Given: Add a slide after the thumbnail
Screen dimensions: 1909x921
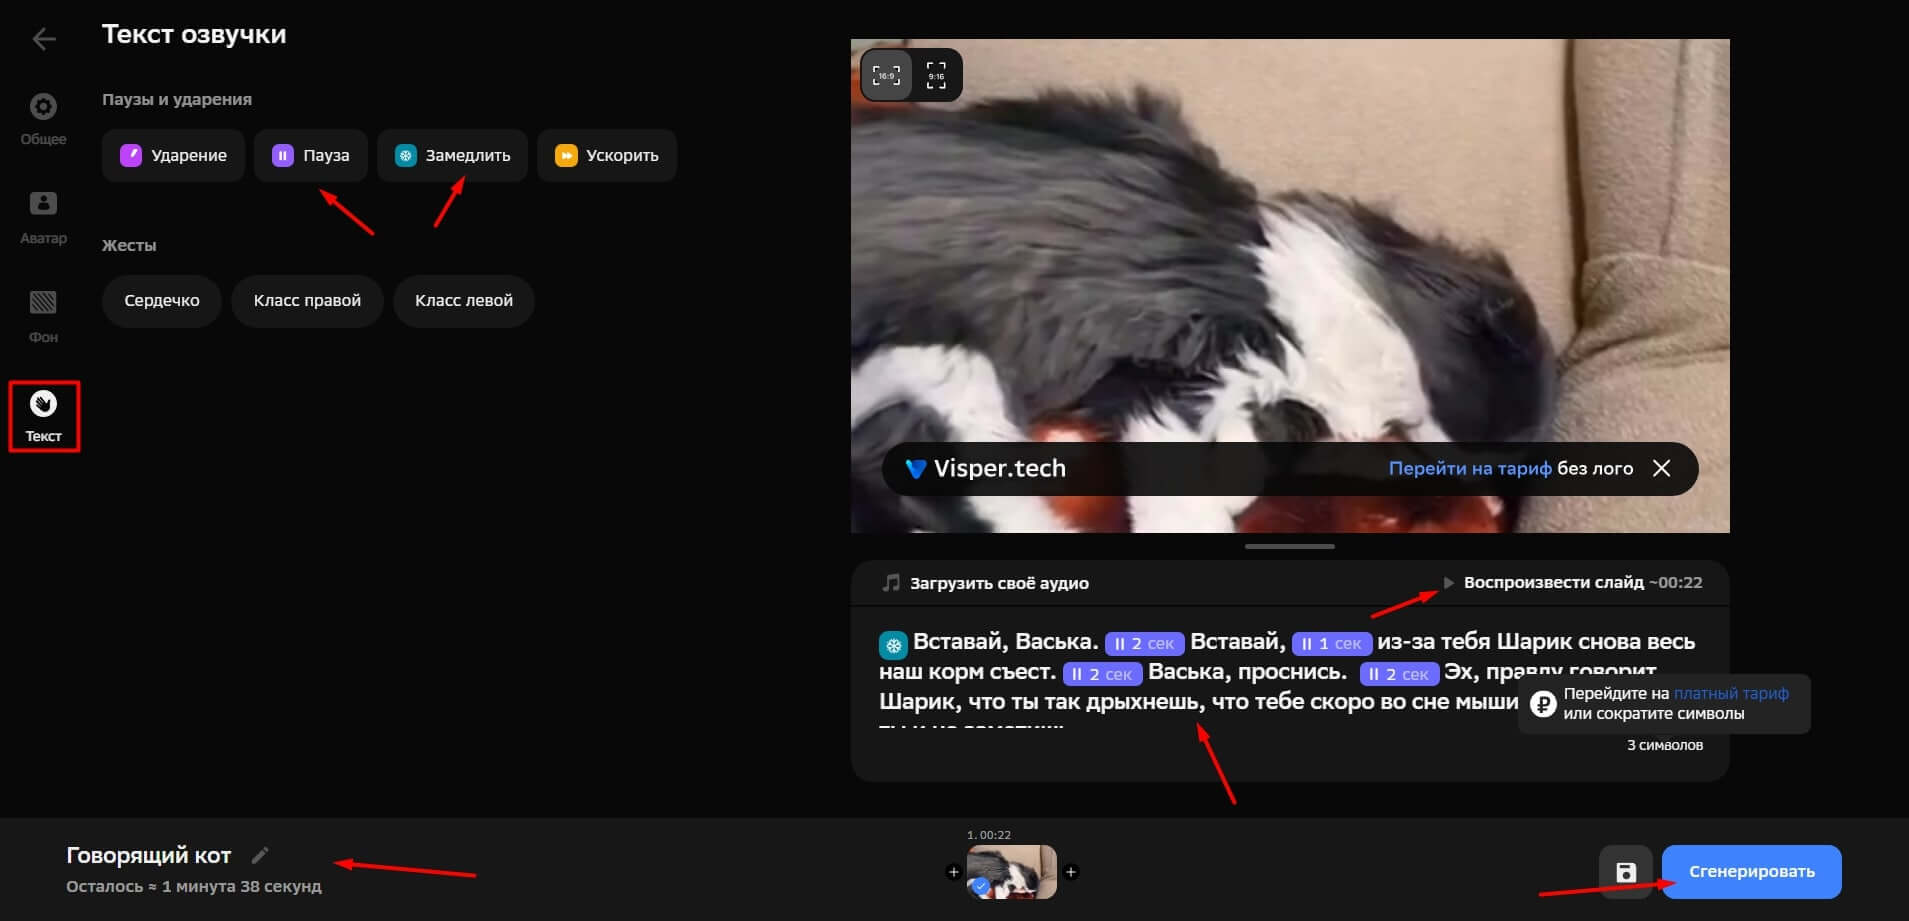Looking at the screenshot, I should [x=1071, y=872].
